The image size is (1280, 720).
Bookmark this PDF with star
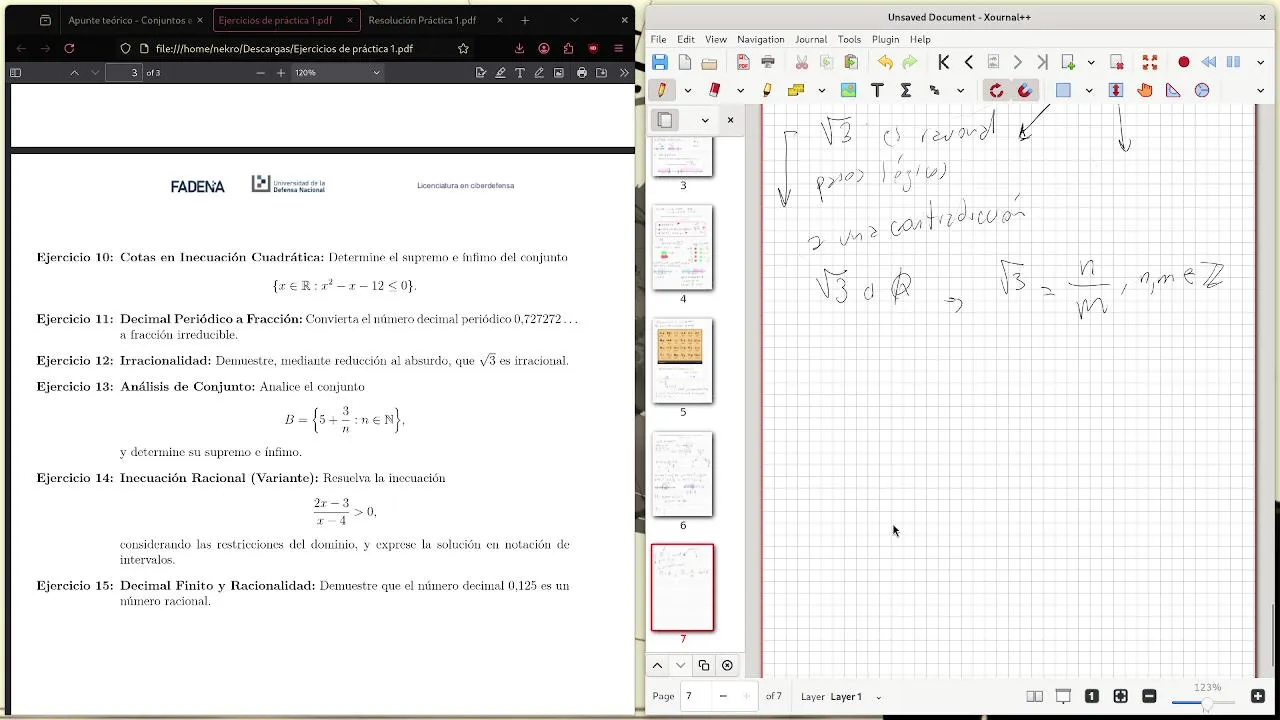[463, 48]
